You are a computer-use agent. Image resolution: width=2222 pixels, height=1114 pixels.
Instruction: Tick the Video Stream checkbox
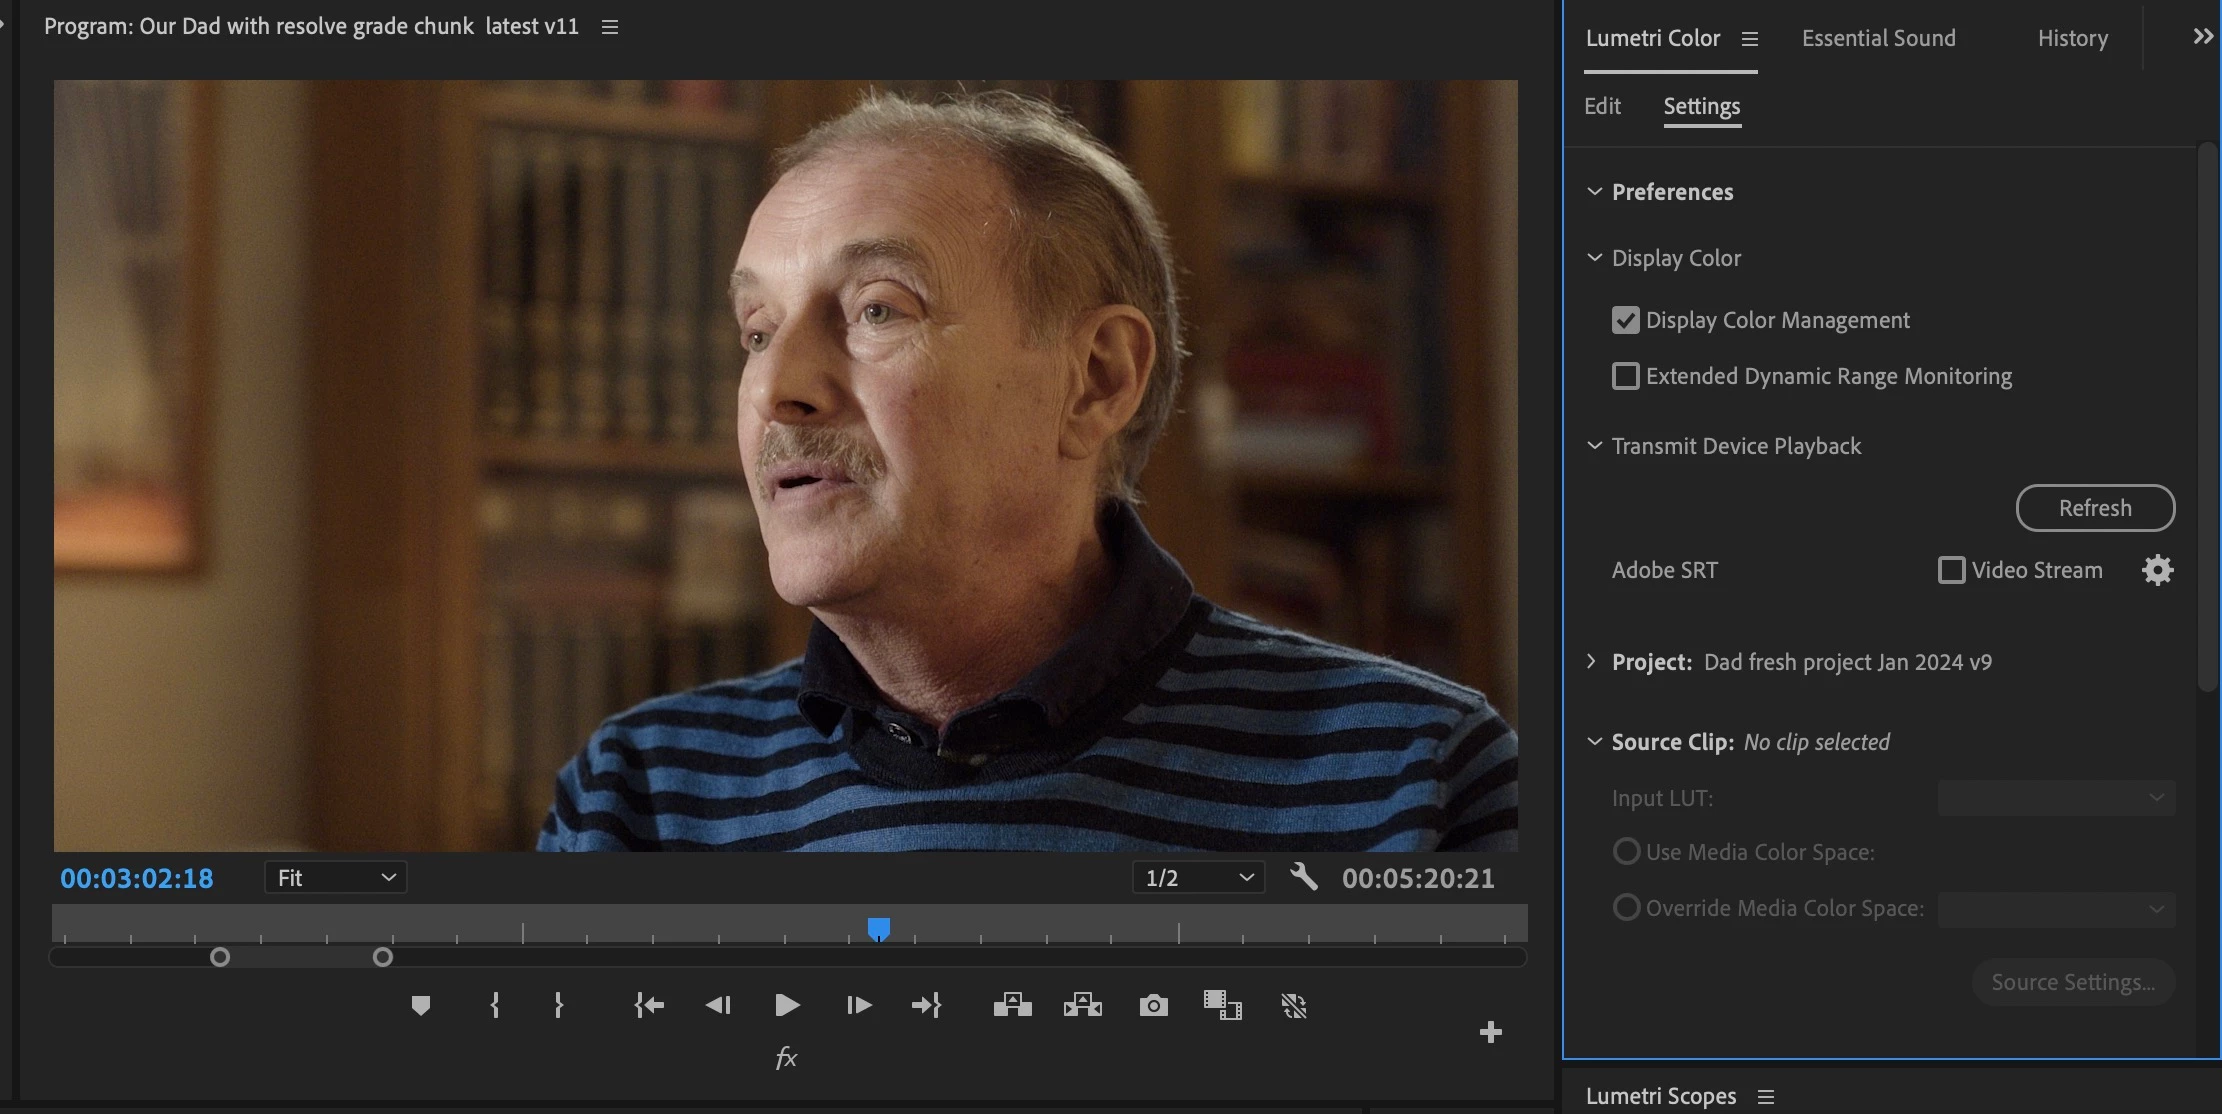pos(1951,570)
